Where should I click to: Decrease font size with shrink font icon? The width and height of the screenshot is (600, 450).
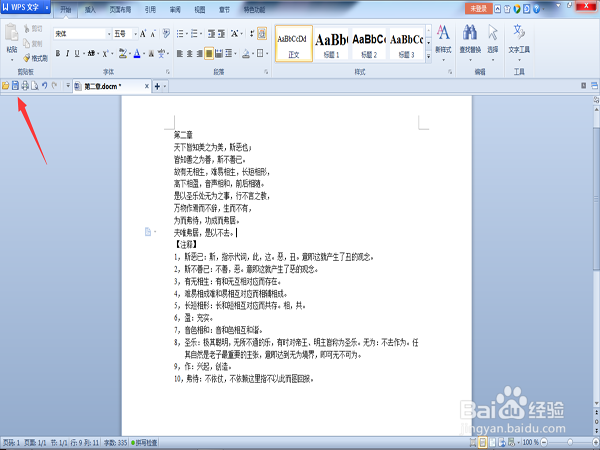click(x=153, y=34)
